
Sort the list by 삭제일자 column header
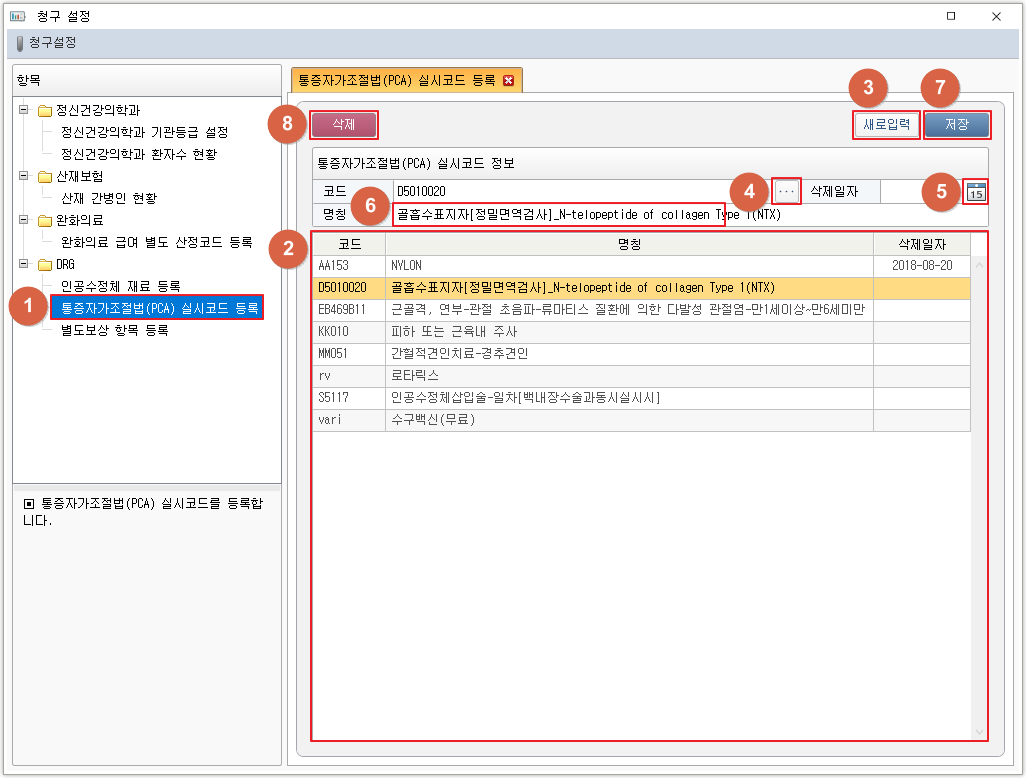[x=921, y=244]
